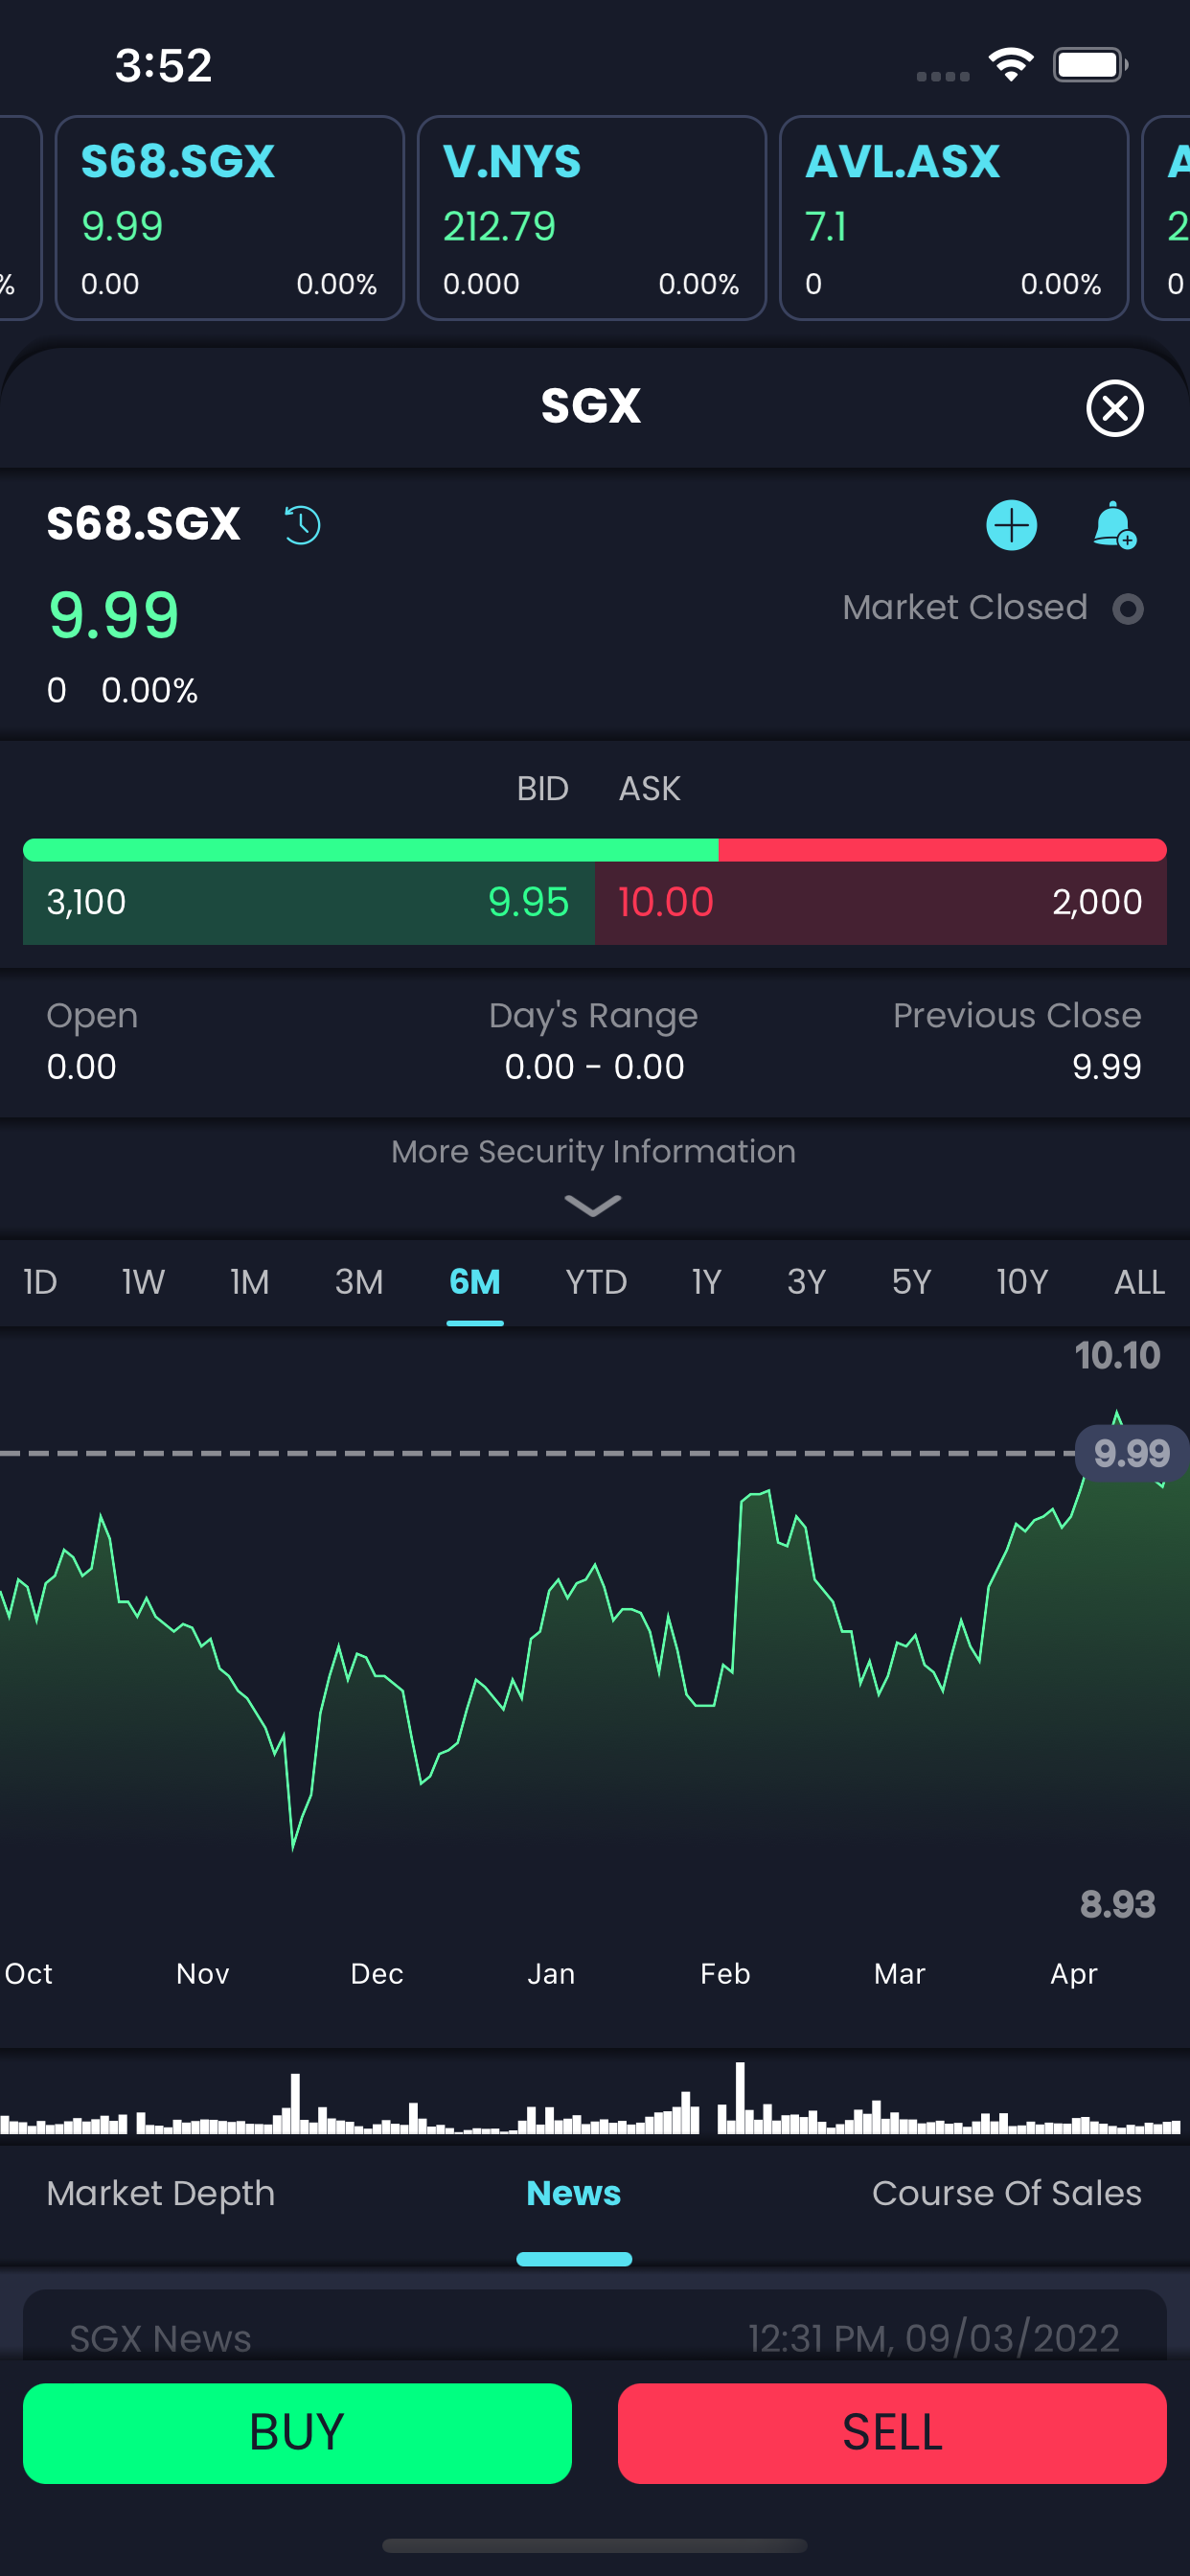The height and width of the screenshot is (2576, 1190).
Task: Tap the 9.99 price marker on chart
Action: 1131,1453
